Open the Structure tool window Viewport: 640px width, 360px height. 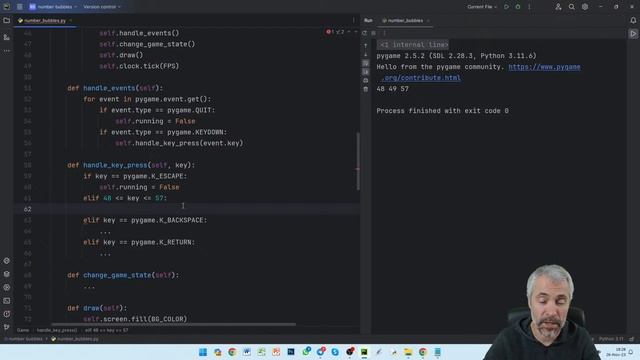(7, 37)
